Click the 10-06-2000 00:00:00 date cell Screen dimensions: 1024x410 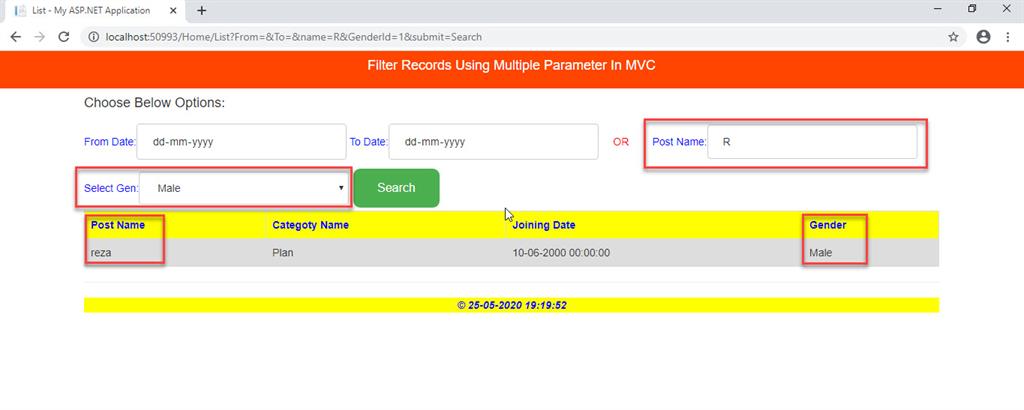561,253
